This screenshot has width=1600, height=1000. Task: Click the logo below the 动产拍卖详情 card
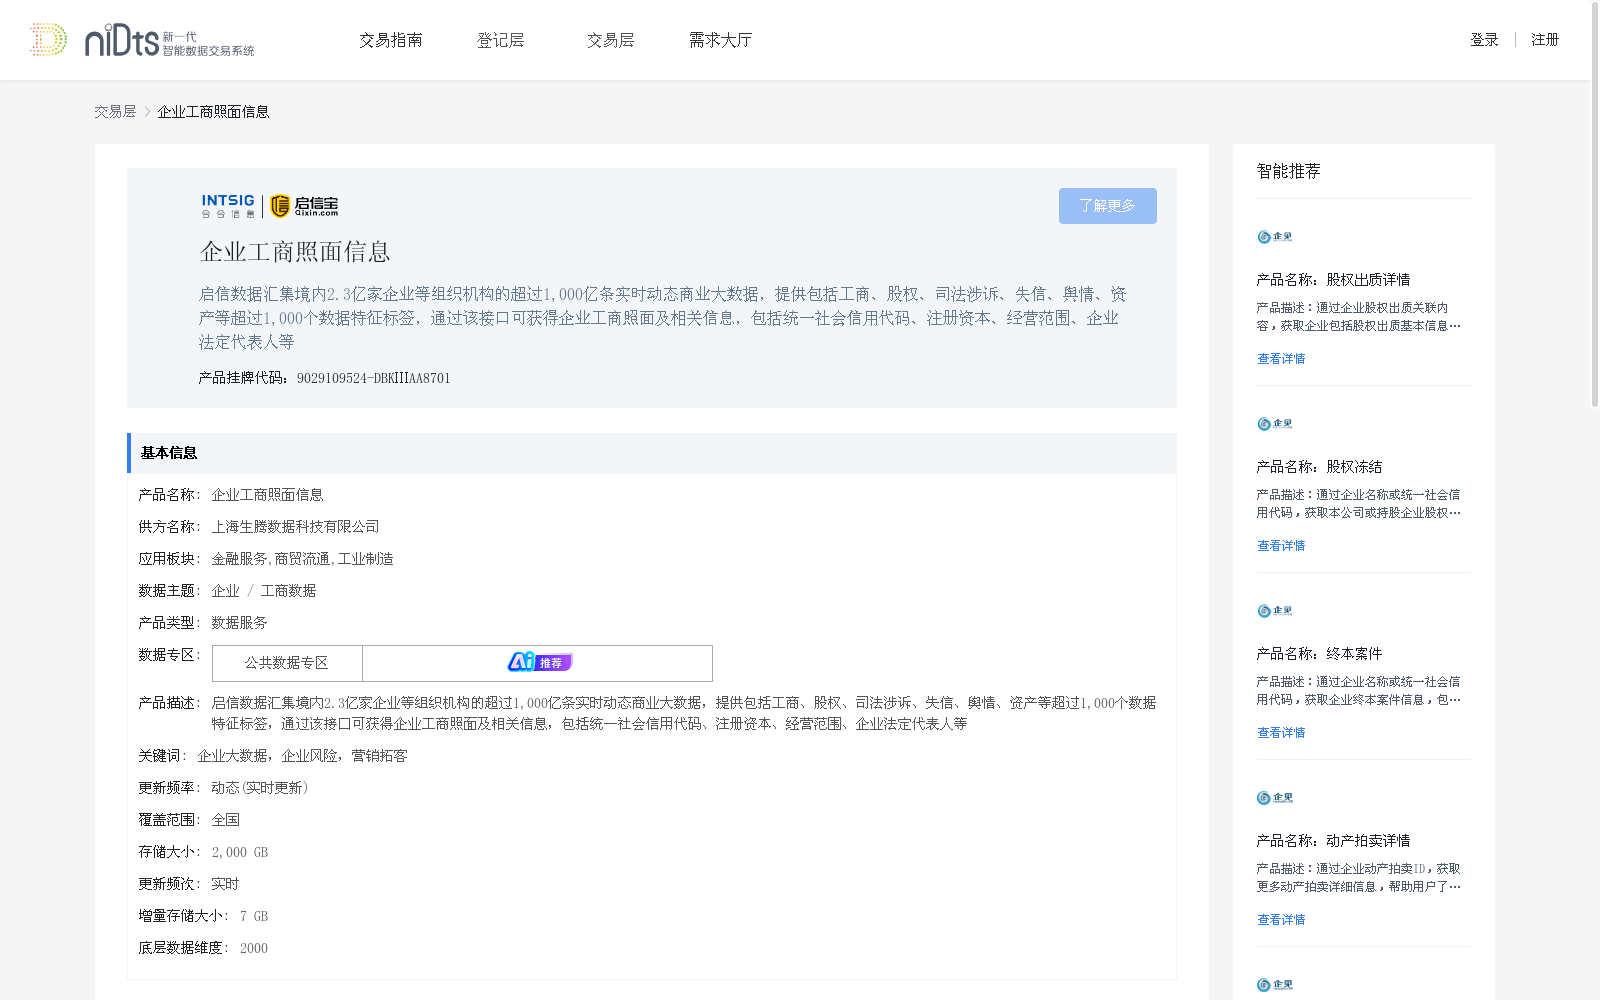(x=1275, y=985)
